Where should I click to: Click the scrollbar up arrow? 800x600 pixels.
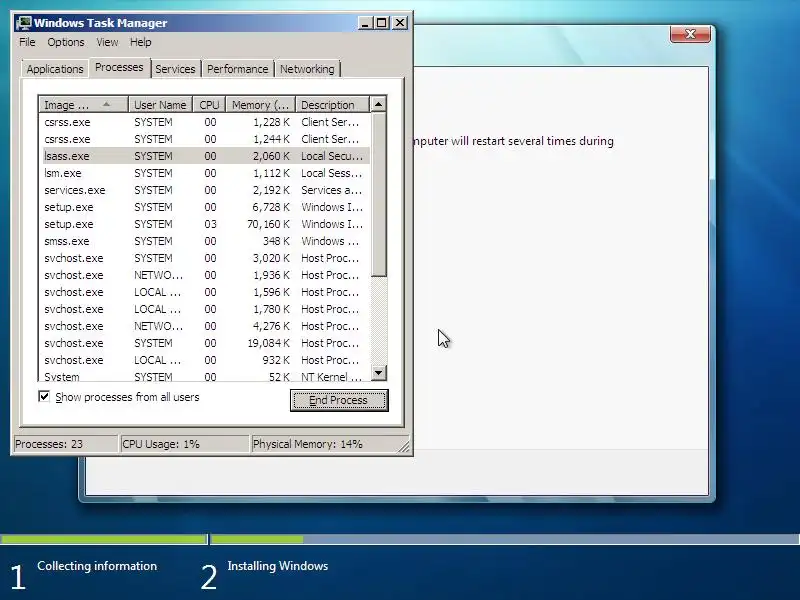[x=378, y=104]
